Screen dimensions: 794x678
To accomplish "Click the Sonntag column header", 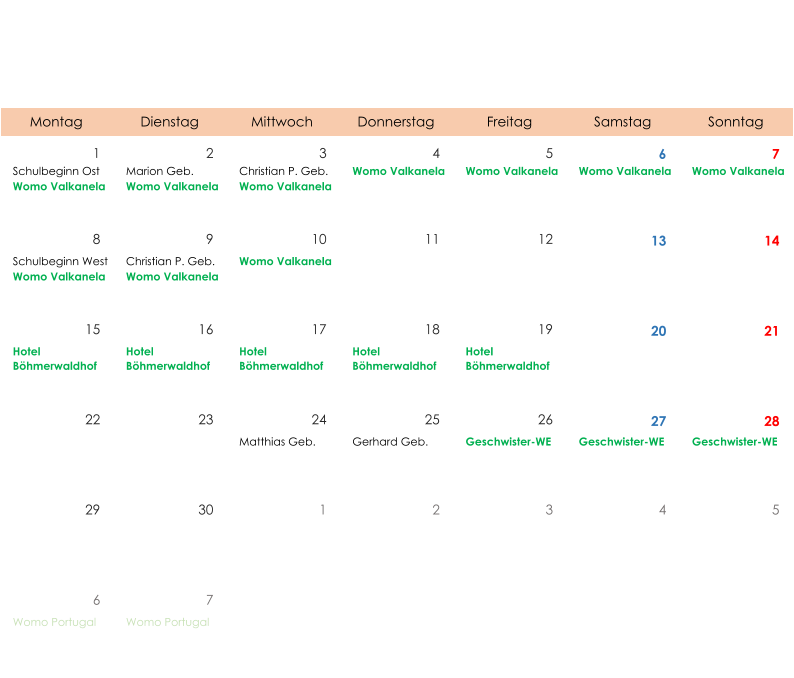I will pyautogui.click(x=735, y=122).
